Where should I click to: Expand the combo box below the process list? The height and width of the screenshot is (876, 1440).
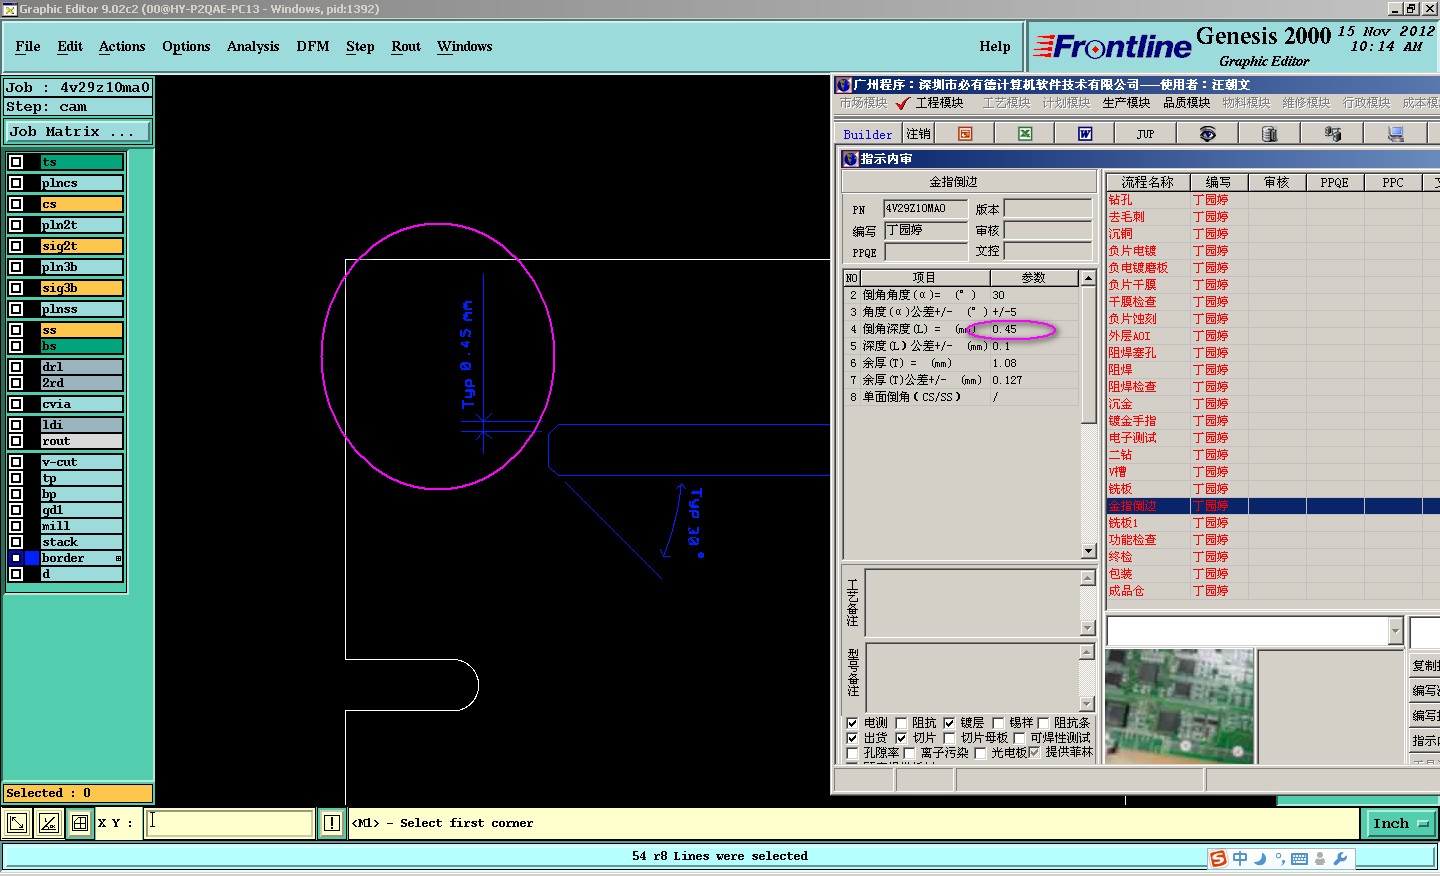point(1395,631)
